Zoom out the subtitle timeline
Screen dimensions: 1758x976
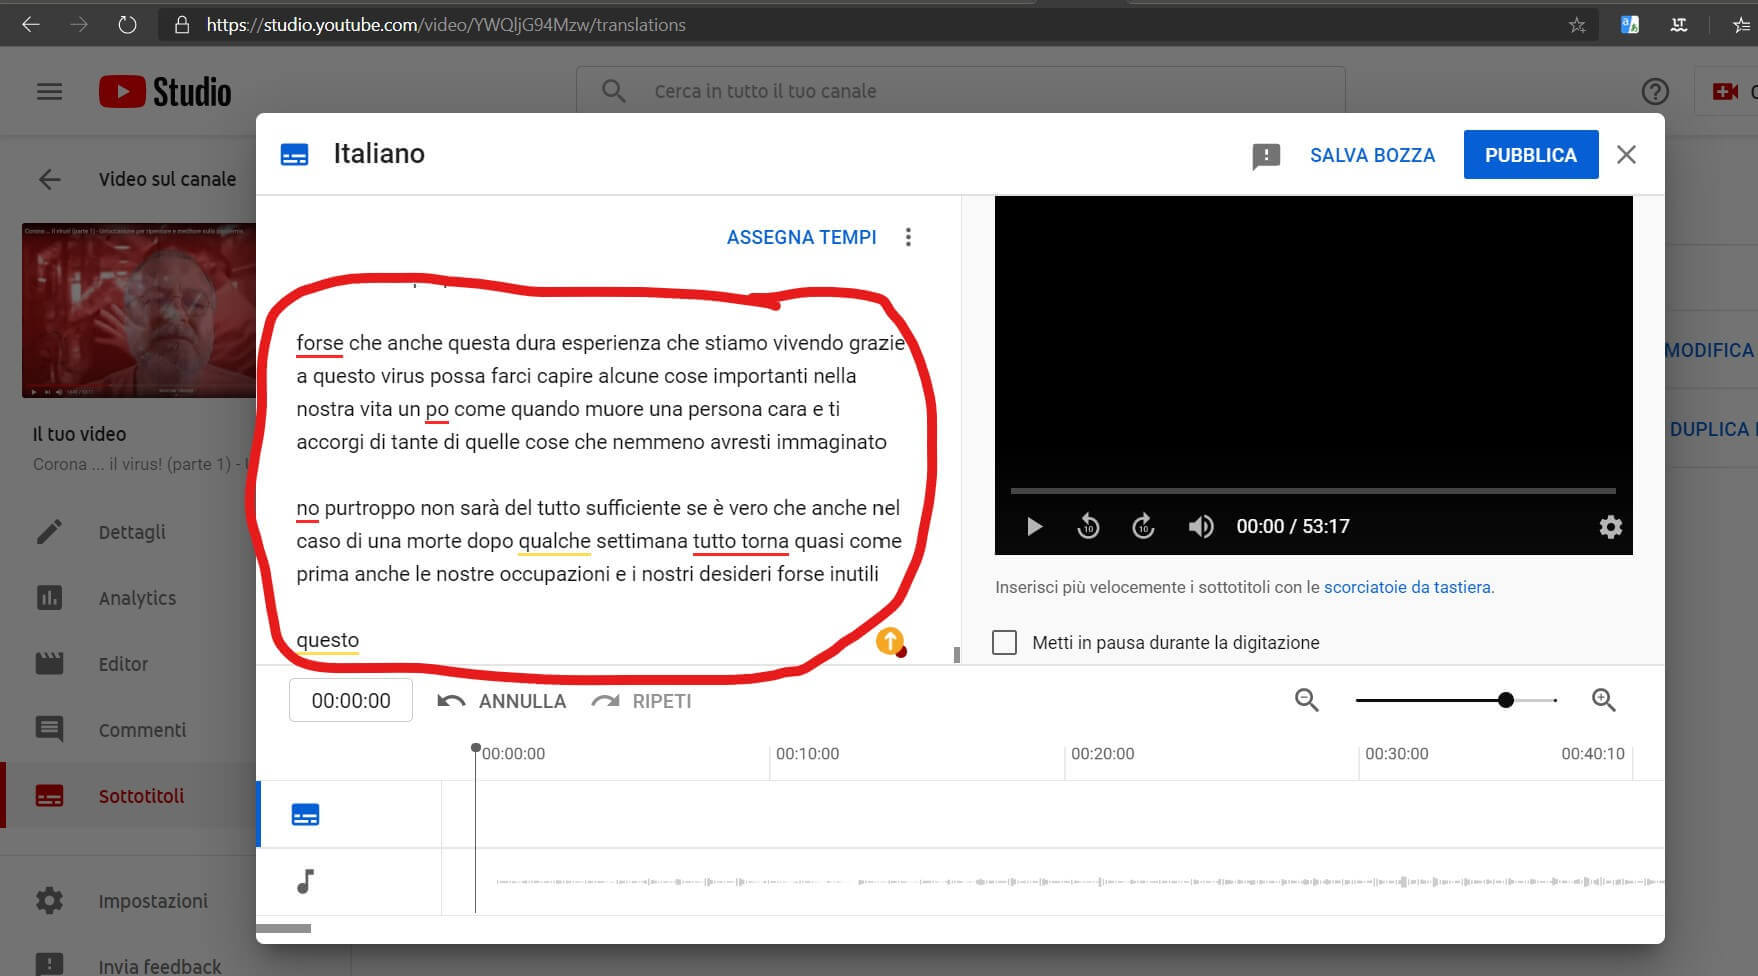point(1306,700)
